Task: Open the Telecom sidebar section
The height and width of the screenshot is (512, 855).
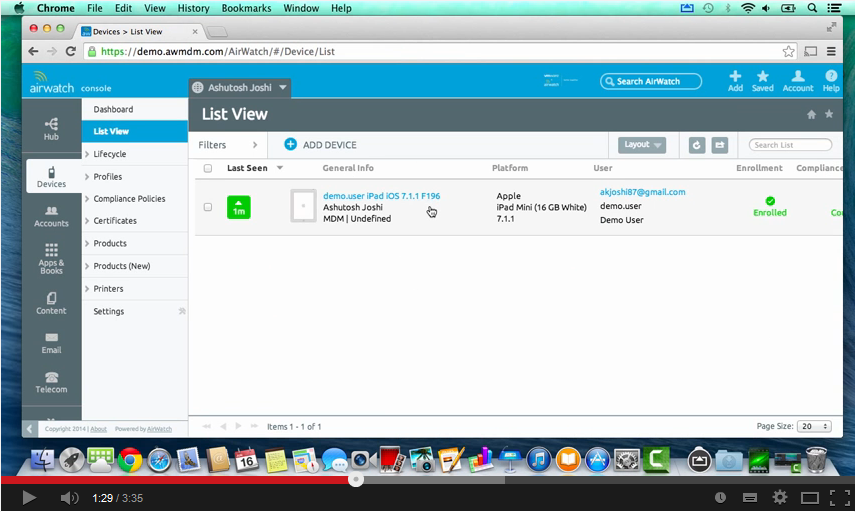Action: pos(51,382)
